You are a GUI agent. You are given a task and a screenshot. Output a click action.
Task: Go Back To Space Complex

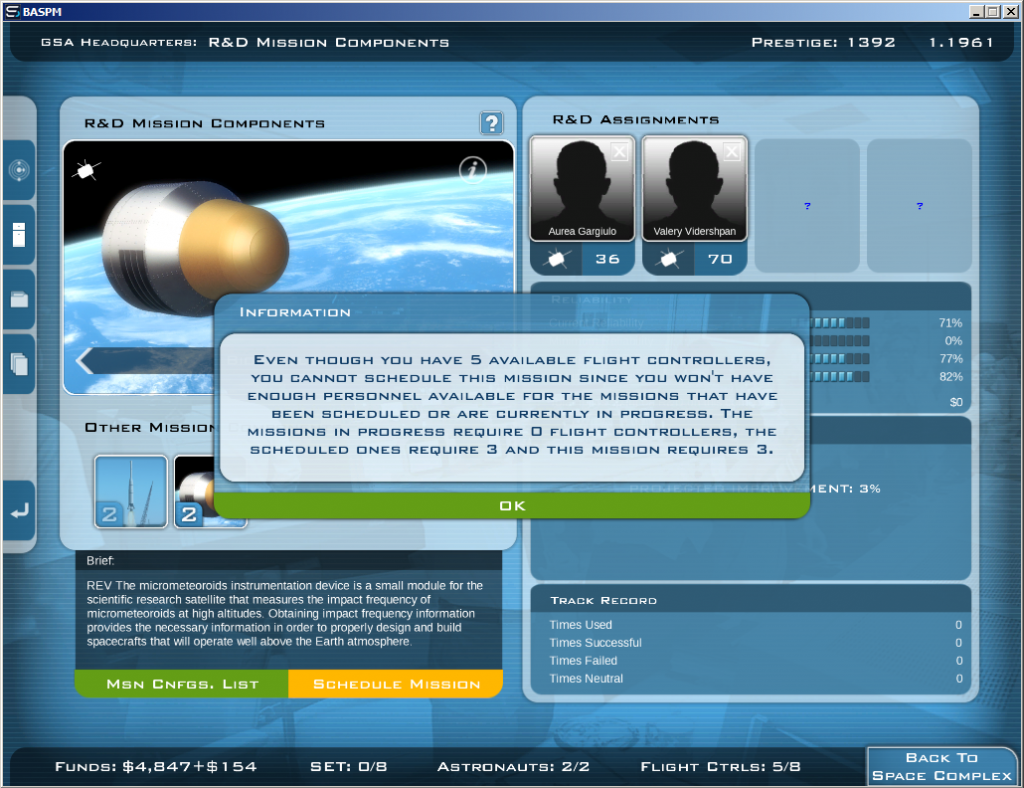[x=941, y=766]
